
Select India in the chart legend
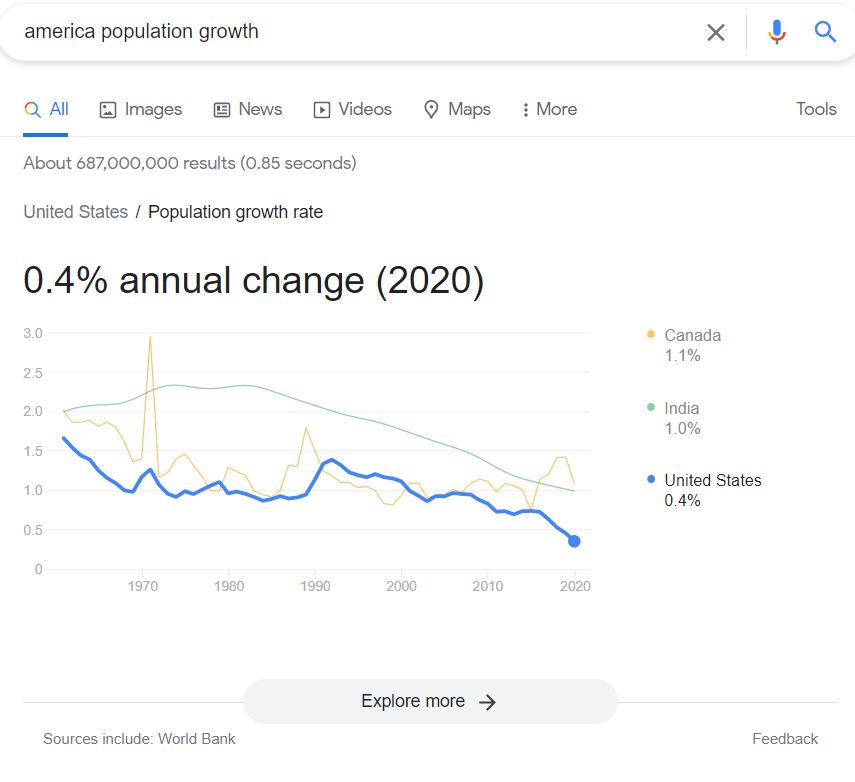point(673,418)
